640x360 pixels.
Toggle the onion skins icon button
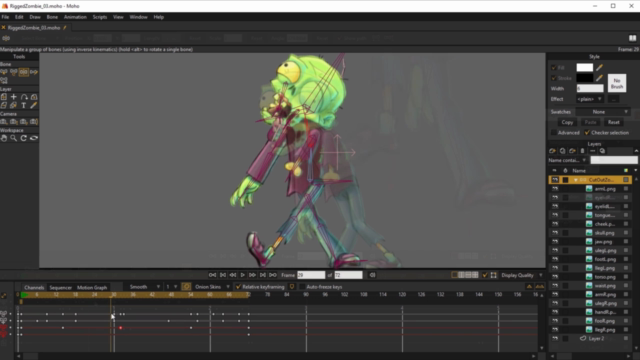point(186,287)
